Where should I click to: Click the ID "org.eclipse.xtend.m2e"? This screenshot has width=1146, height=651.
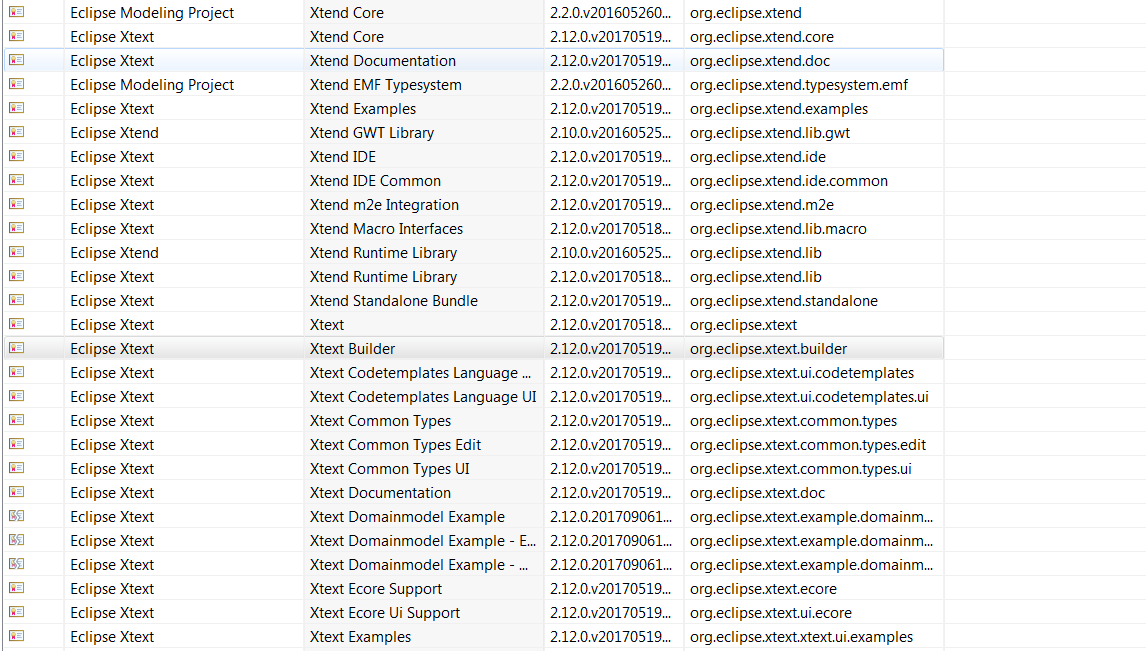click(x=762, y=206)
